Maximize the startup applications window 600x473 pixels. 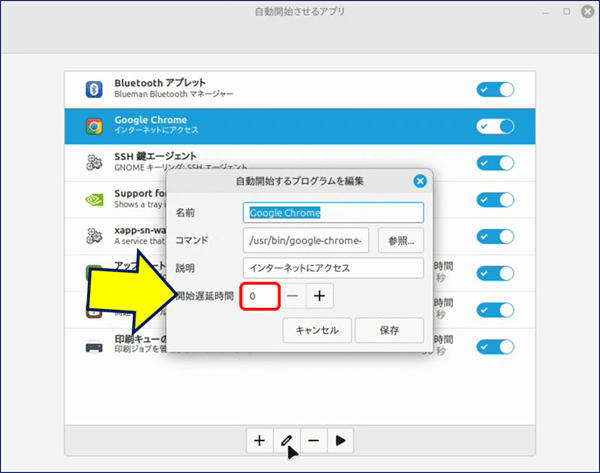tap(566, 12)
